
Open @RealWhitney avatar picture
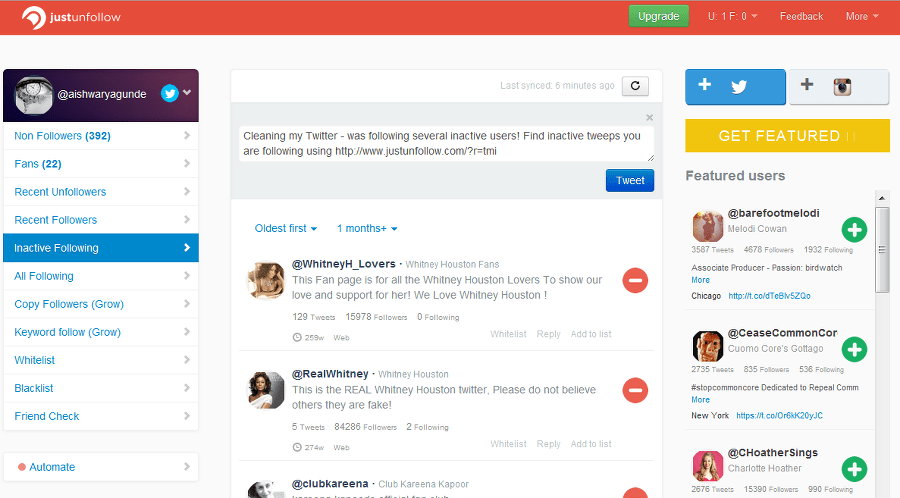(266, 390)
